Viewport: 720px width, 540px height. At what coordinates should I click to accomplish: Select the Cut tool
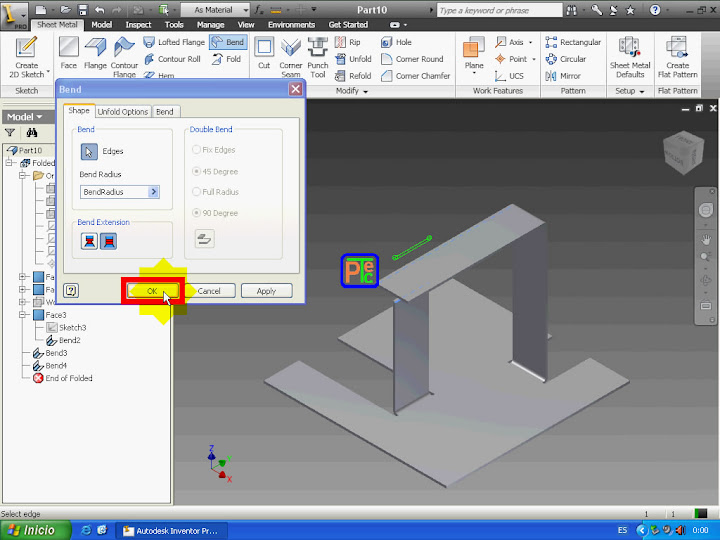(x=264, y=53)
